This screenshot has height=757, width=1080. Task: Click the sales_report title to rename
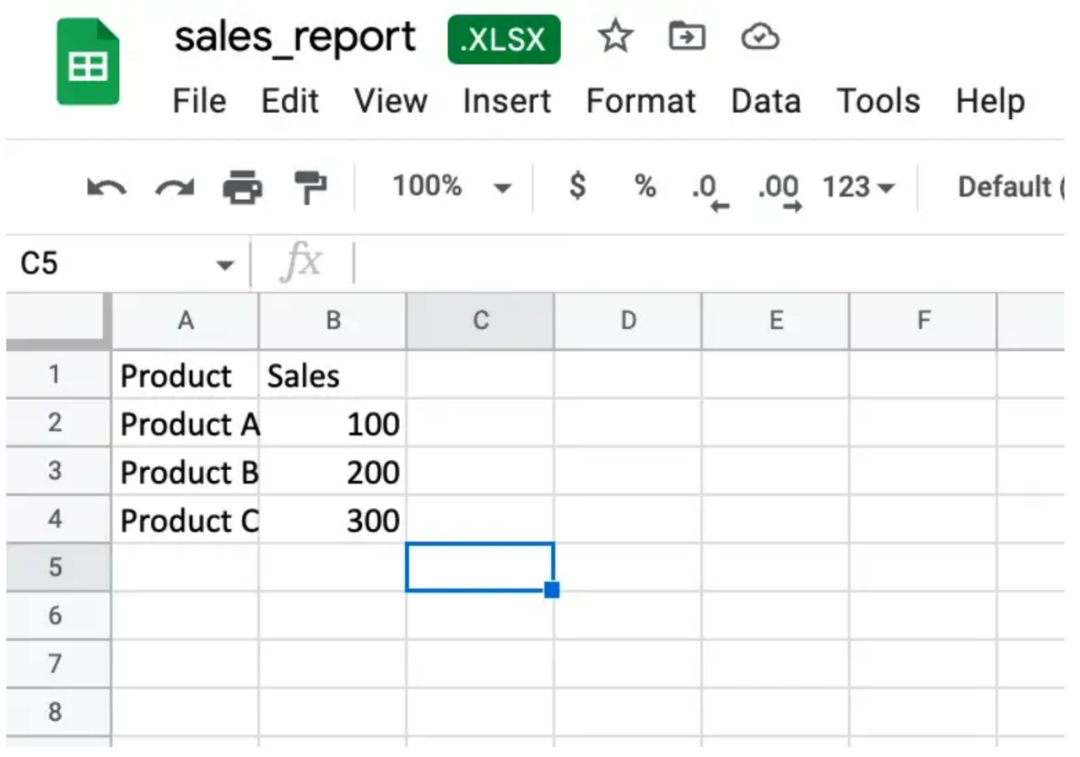pyautogui.click(x=295, y=37)
